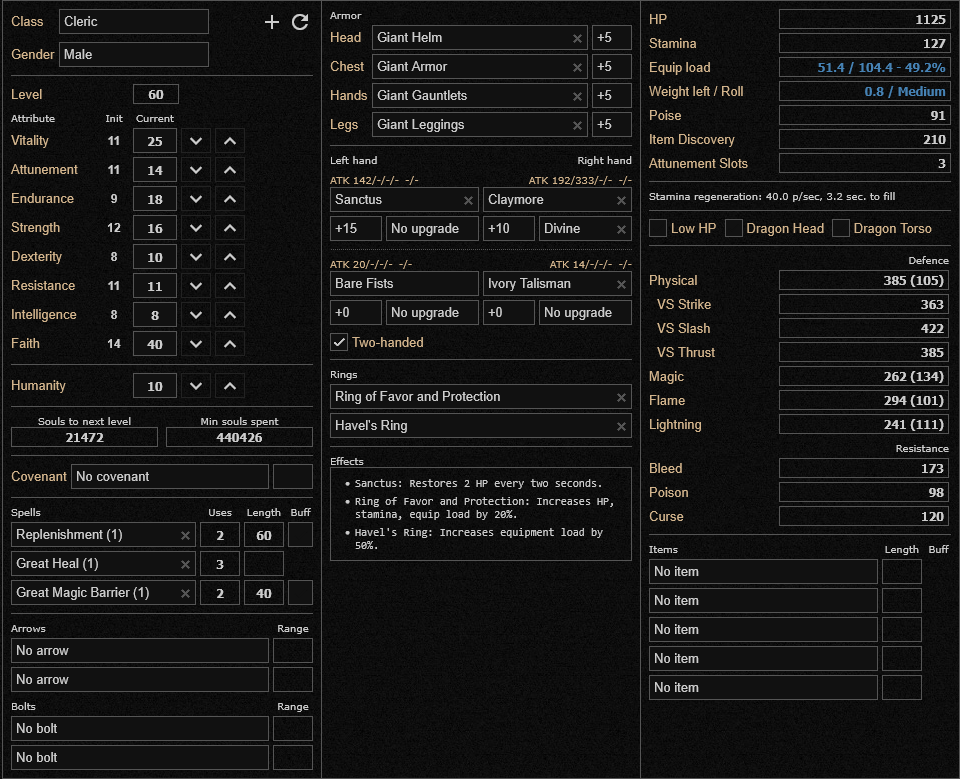Lower Endurance using the down arrow
Viewport: 960px width, 779px height.
(196, 198)
